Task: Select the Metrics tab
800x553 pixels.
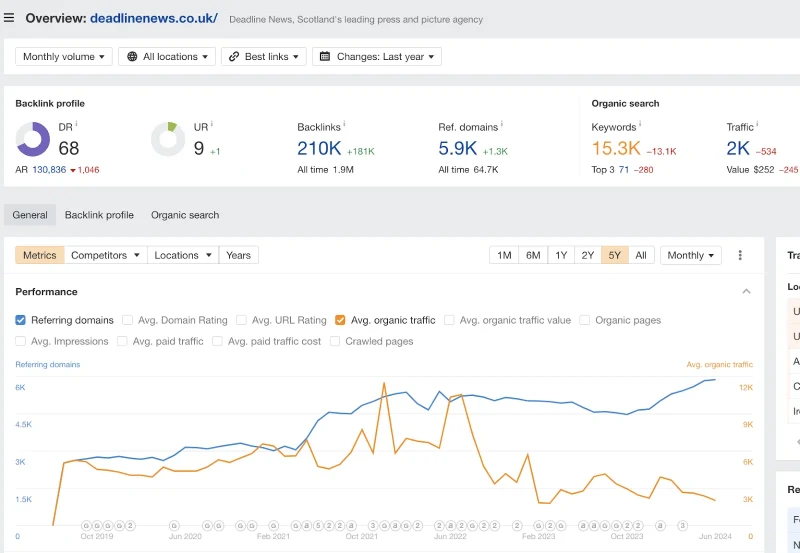Action: pos(40,255)
